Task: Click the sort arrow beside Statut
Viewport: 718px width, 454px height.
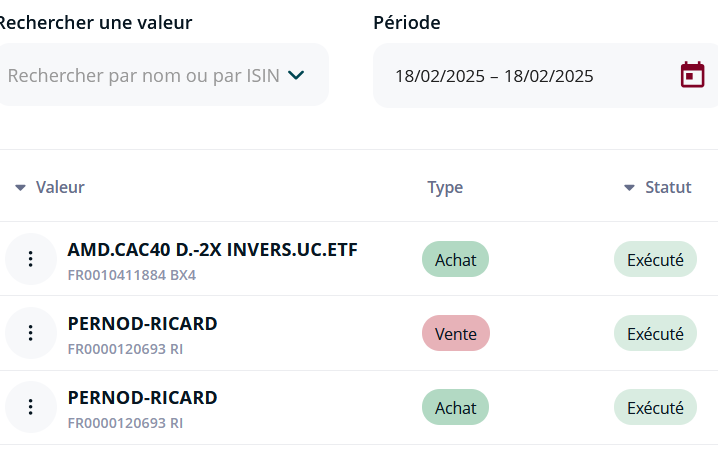Action: coord(629,187)
